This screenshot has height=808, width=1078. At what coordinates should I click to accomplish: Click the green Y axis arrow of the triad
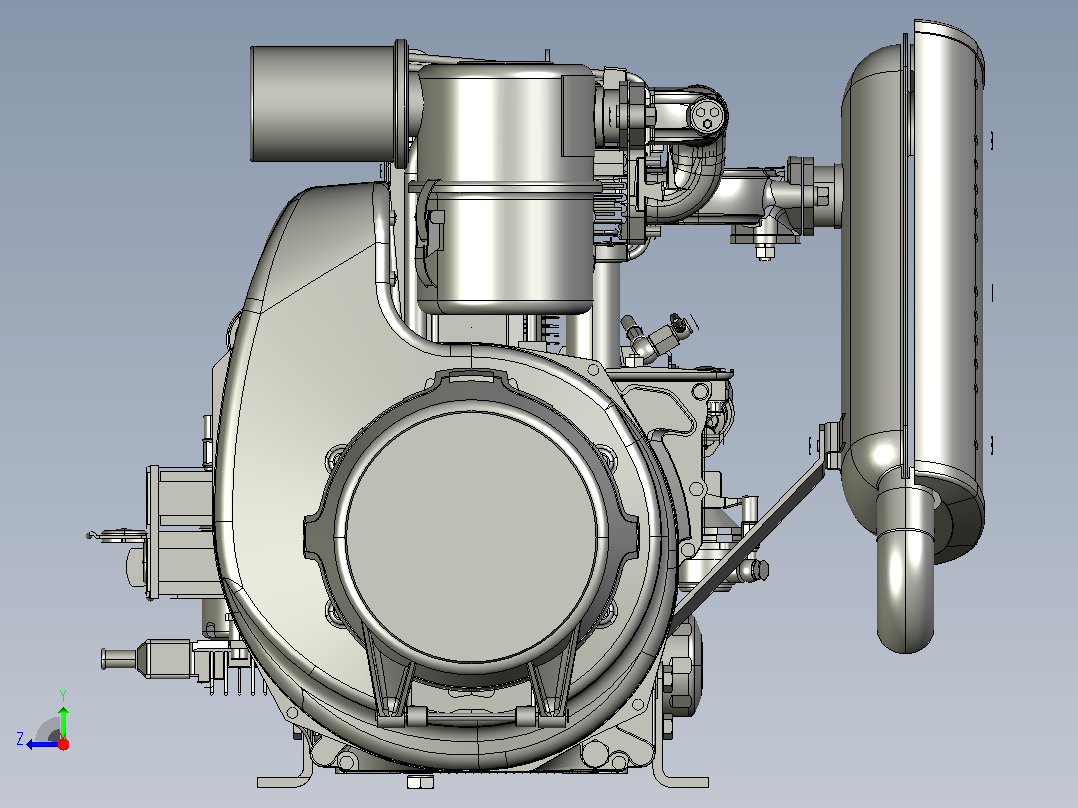coord(63,722)
